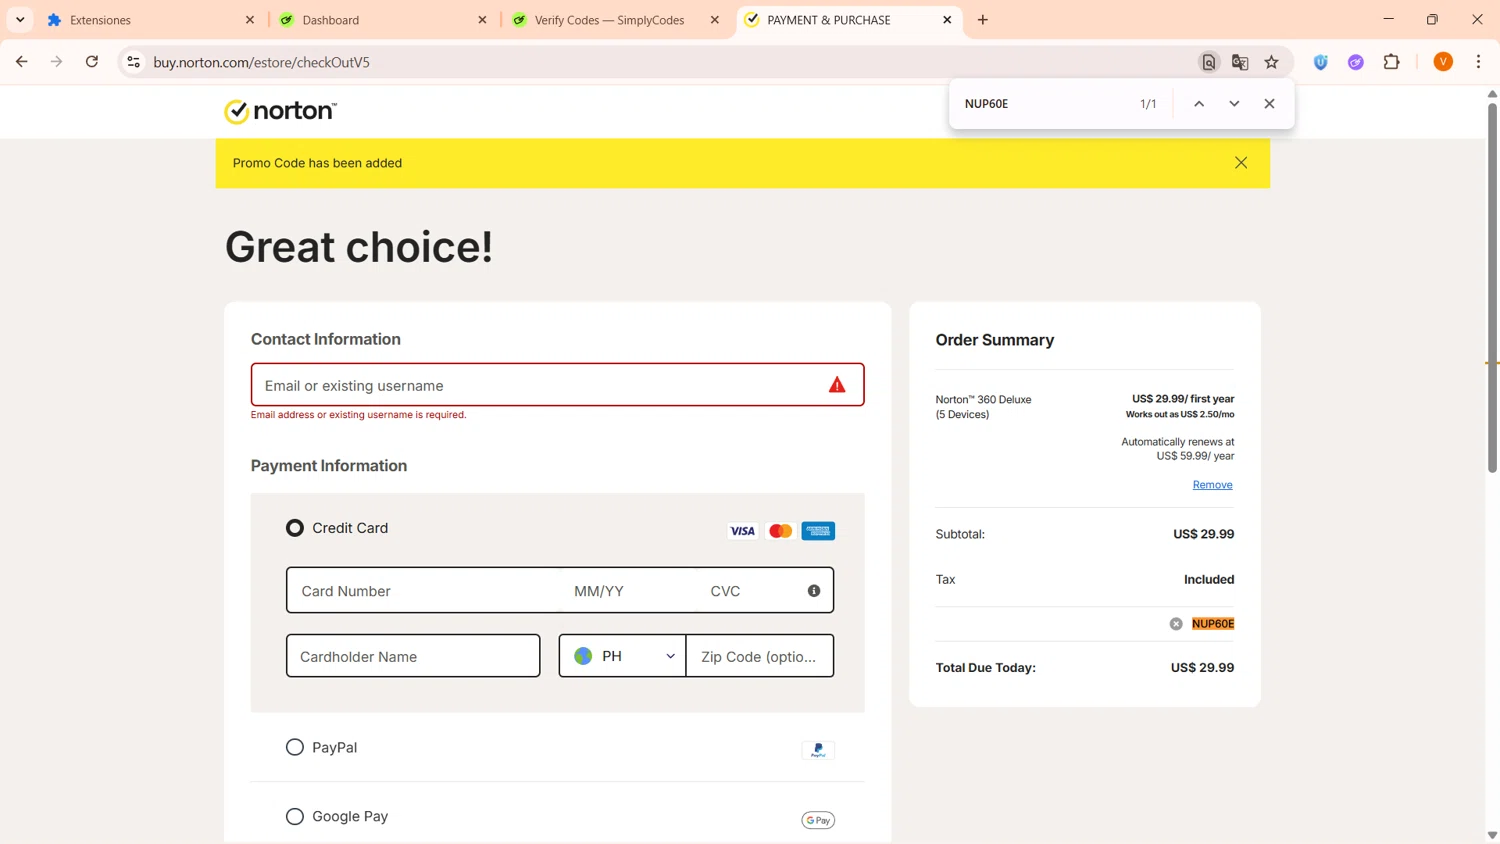Screen dimensions: 1500x844
Task: Open the tab search dropdown arrow
Action: click(x=20, y=20)
